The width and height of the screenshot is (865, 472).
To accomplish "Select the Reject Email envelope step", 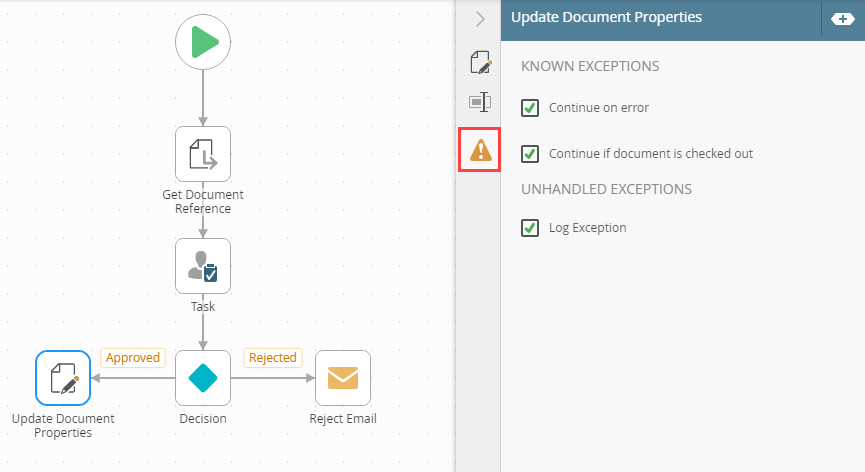I will pos(343,378).
